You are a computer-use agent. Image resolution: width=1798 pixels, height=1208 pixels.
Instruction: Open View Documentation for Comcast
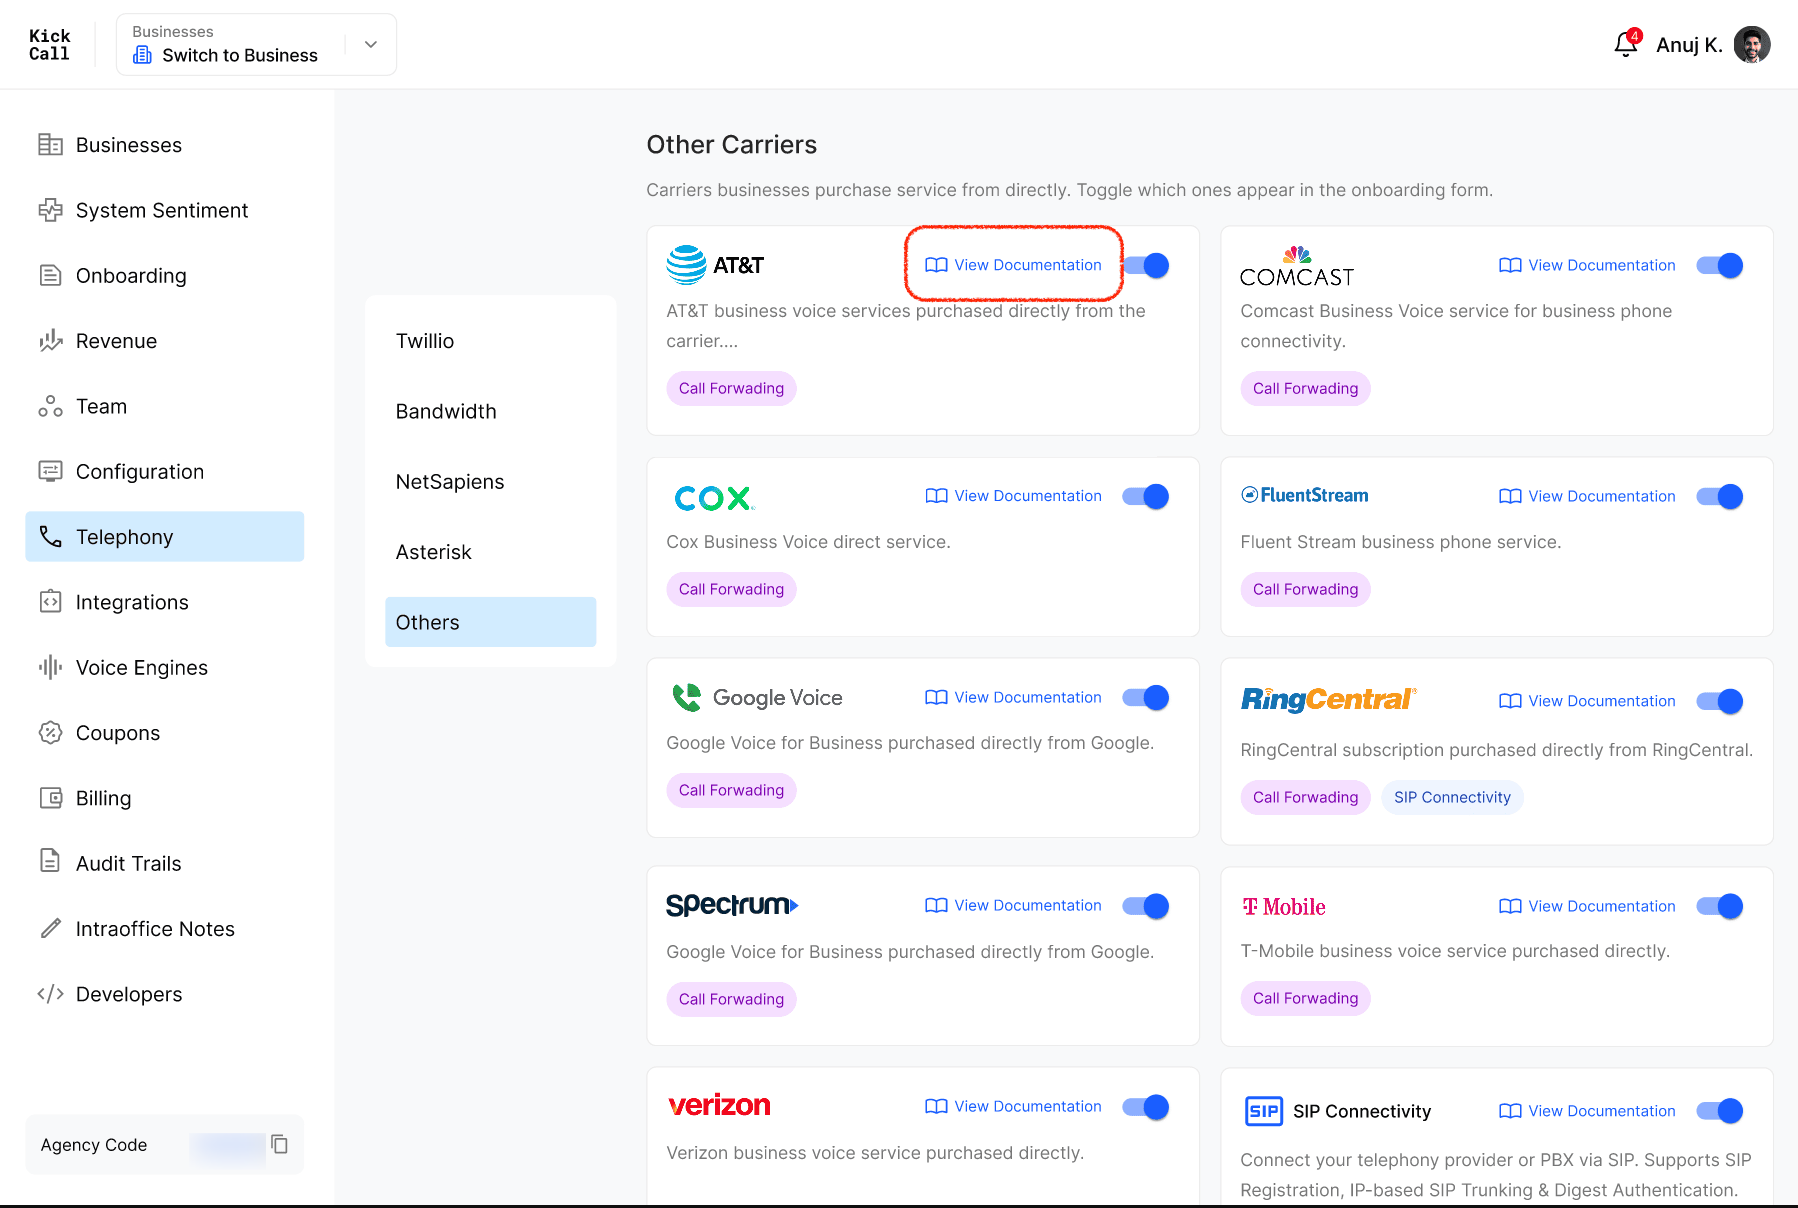[x=1588, y=265]
